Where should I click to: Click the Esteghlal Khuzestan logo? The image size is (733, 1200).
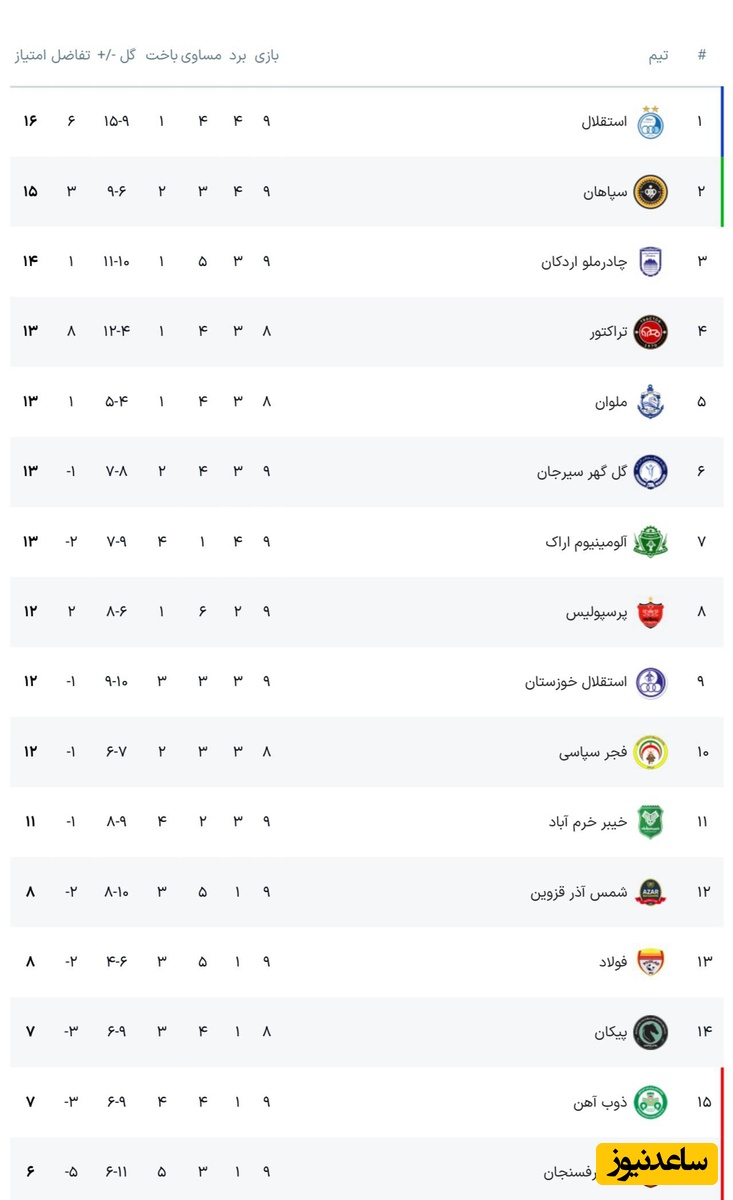point(650,682)
